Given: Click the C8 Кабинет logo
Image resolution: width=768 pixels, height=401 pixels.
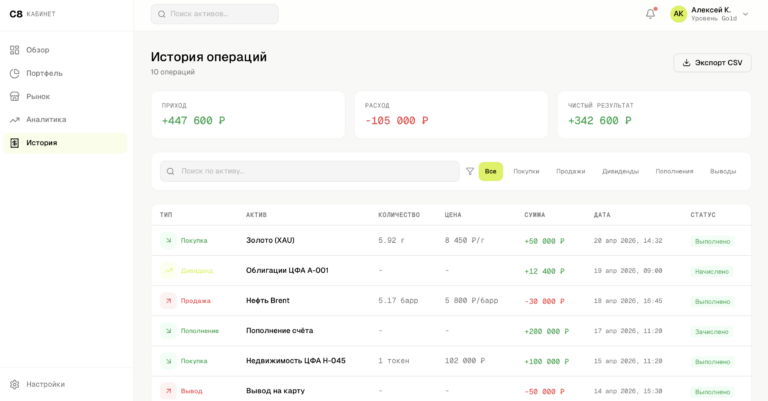Looking at the screenshot, I should (x=32, y=14).
